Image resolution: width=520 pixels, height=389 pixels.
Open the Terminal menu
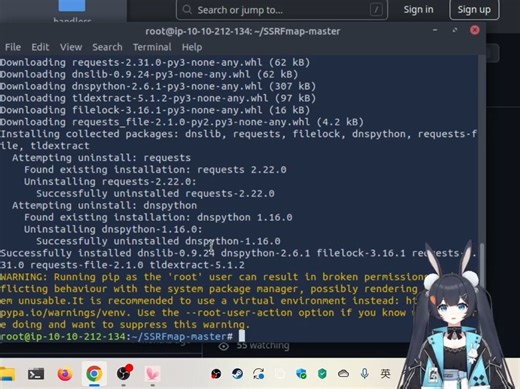152,47
